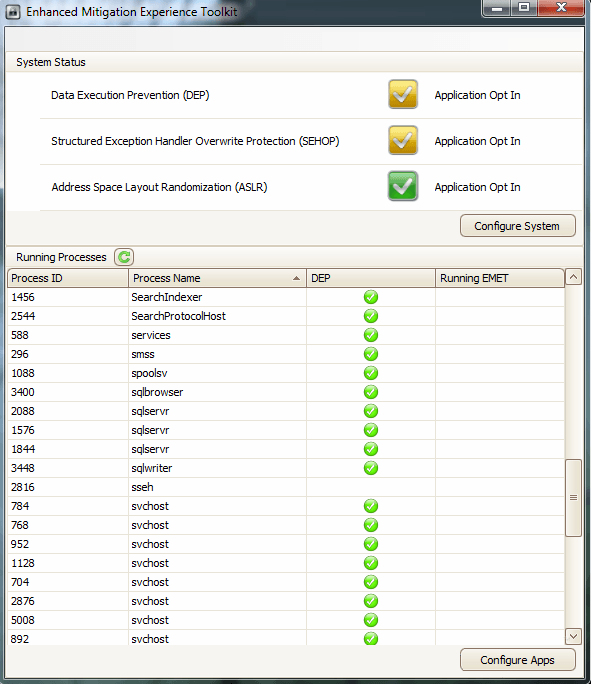Click DEP check icon for svchost 704
Image resolution: width=591 pixels, height=684 pixels.
tap(371, 582)
